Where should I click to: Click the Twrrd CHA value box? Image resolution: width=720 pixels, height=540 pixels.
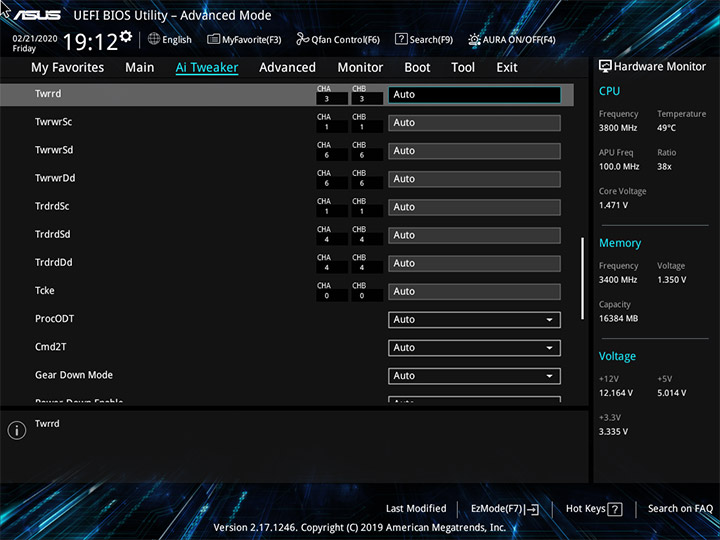click(x=332, y=98)
